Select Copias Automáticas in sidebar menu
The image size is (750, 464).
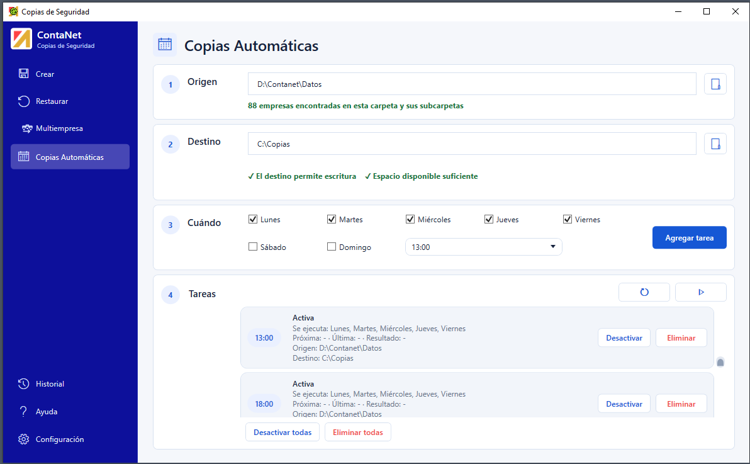pyautogui.click(x=70, y=157)
